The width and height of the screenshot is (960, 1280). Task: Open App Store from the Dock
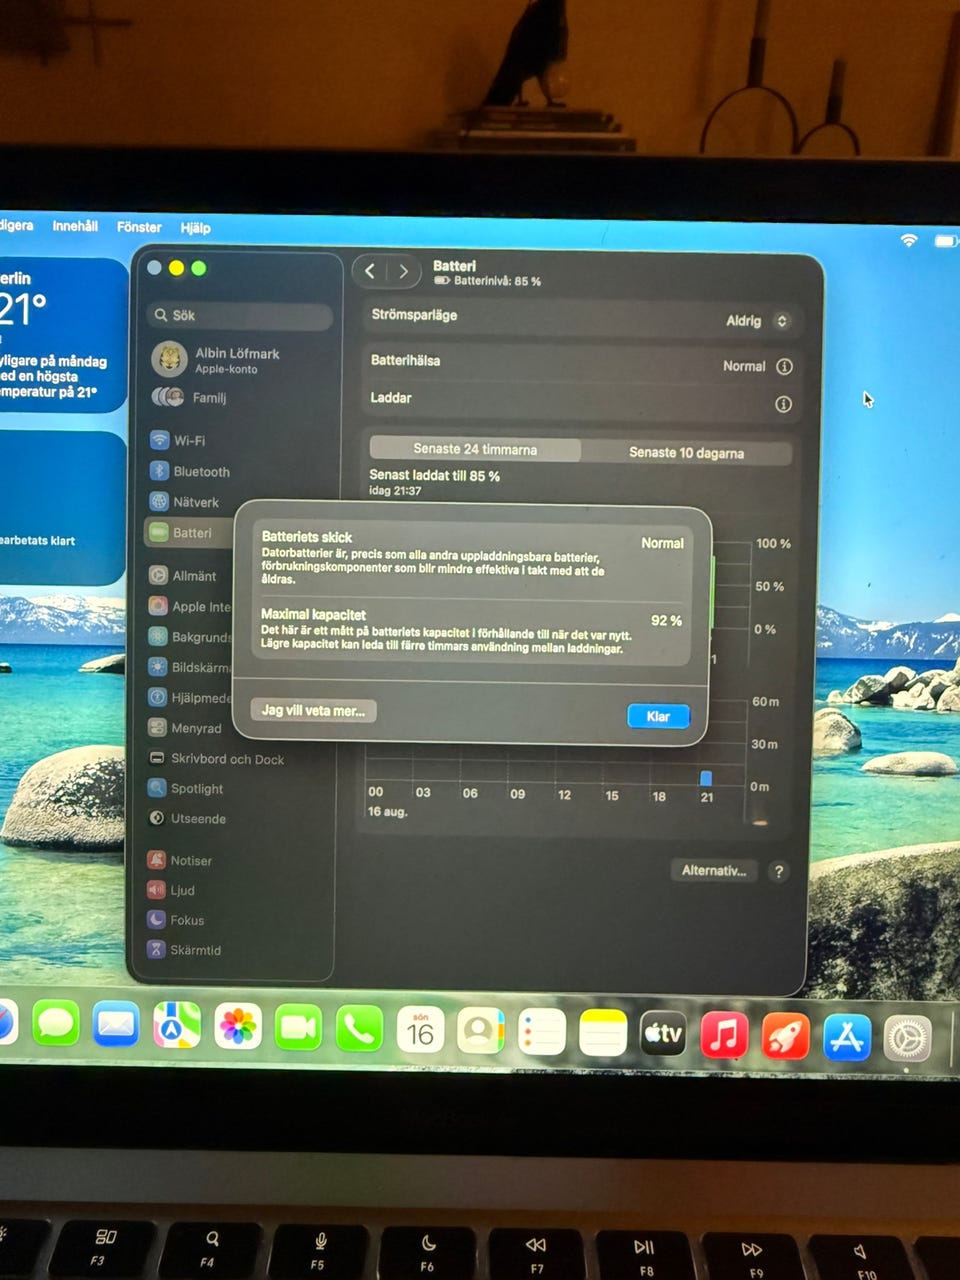(847, 1038)
